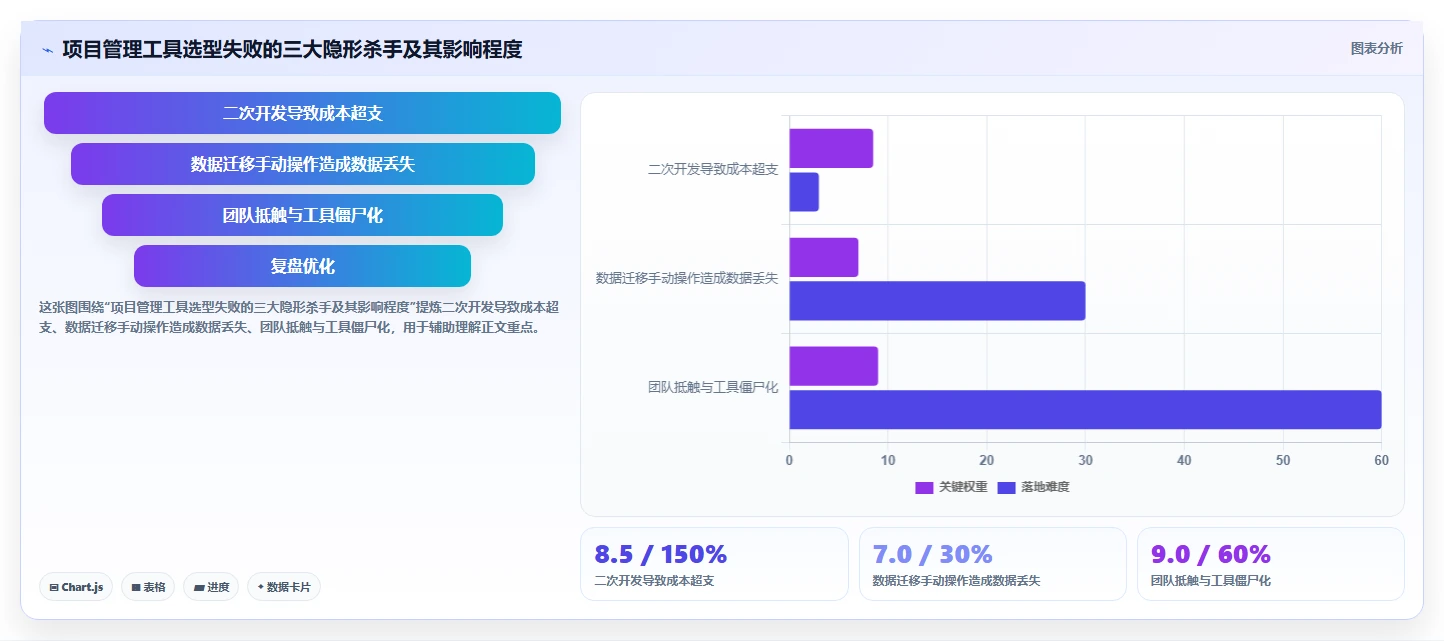Click the purple 关键权重 legend swatch
Screen dimensions: 1444x641
(924, 488)
